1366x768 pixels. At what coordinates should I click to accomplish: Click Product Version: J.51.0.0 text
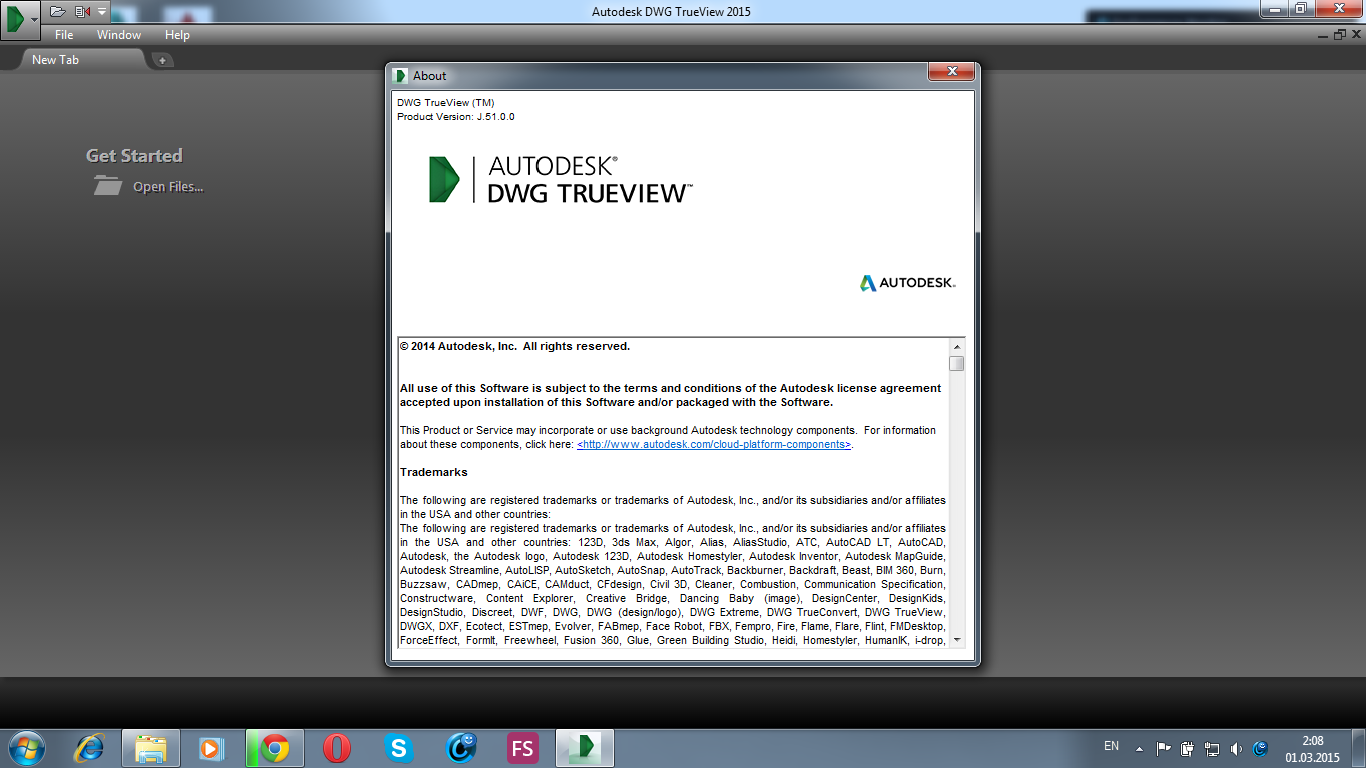(456, 117)
